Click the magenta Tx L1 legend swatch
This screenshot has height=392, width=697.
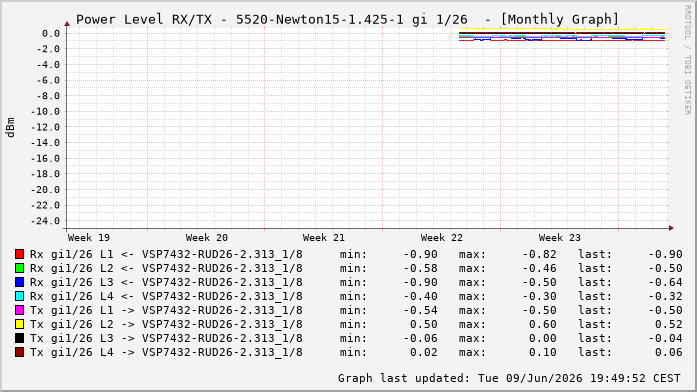pos(19,310)
